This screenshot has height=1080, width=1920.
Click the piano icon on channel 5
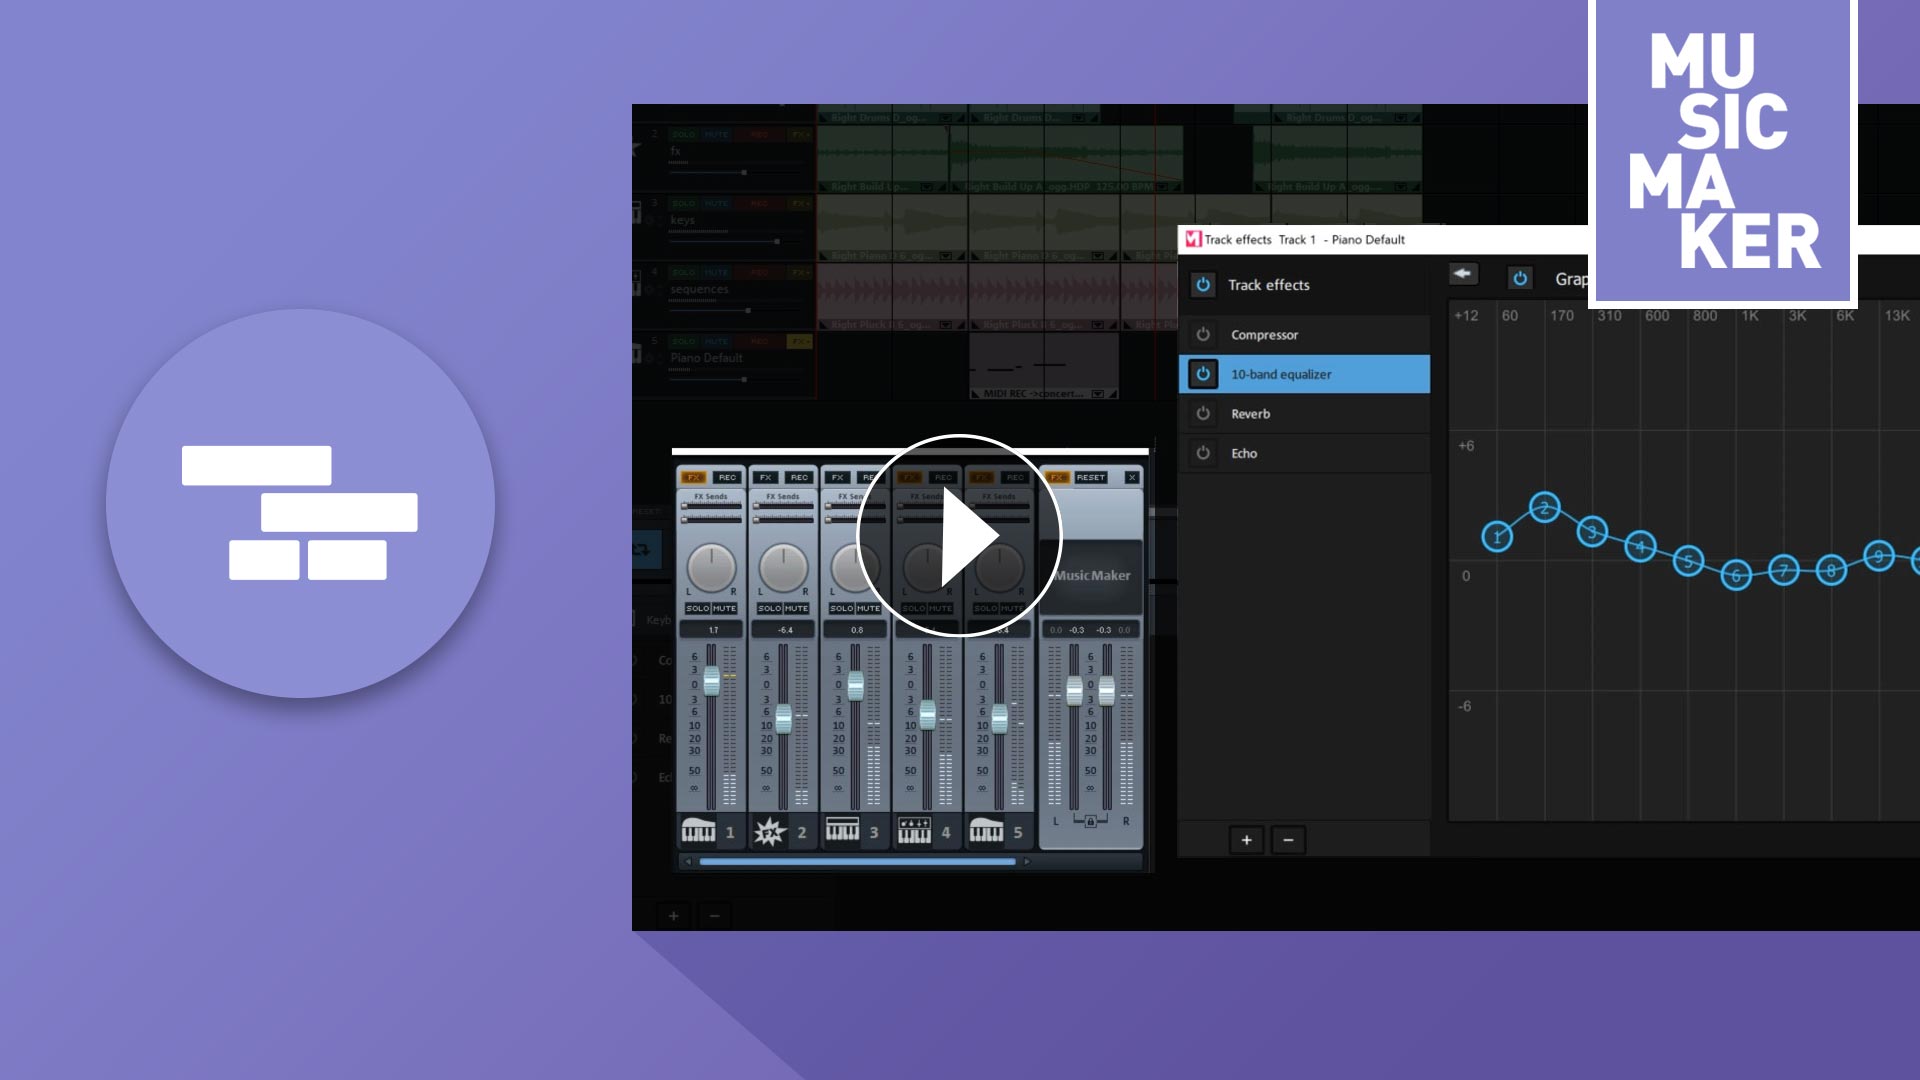click(x=986, y=830)
